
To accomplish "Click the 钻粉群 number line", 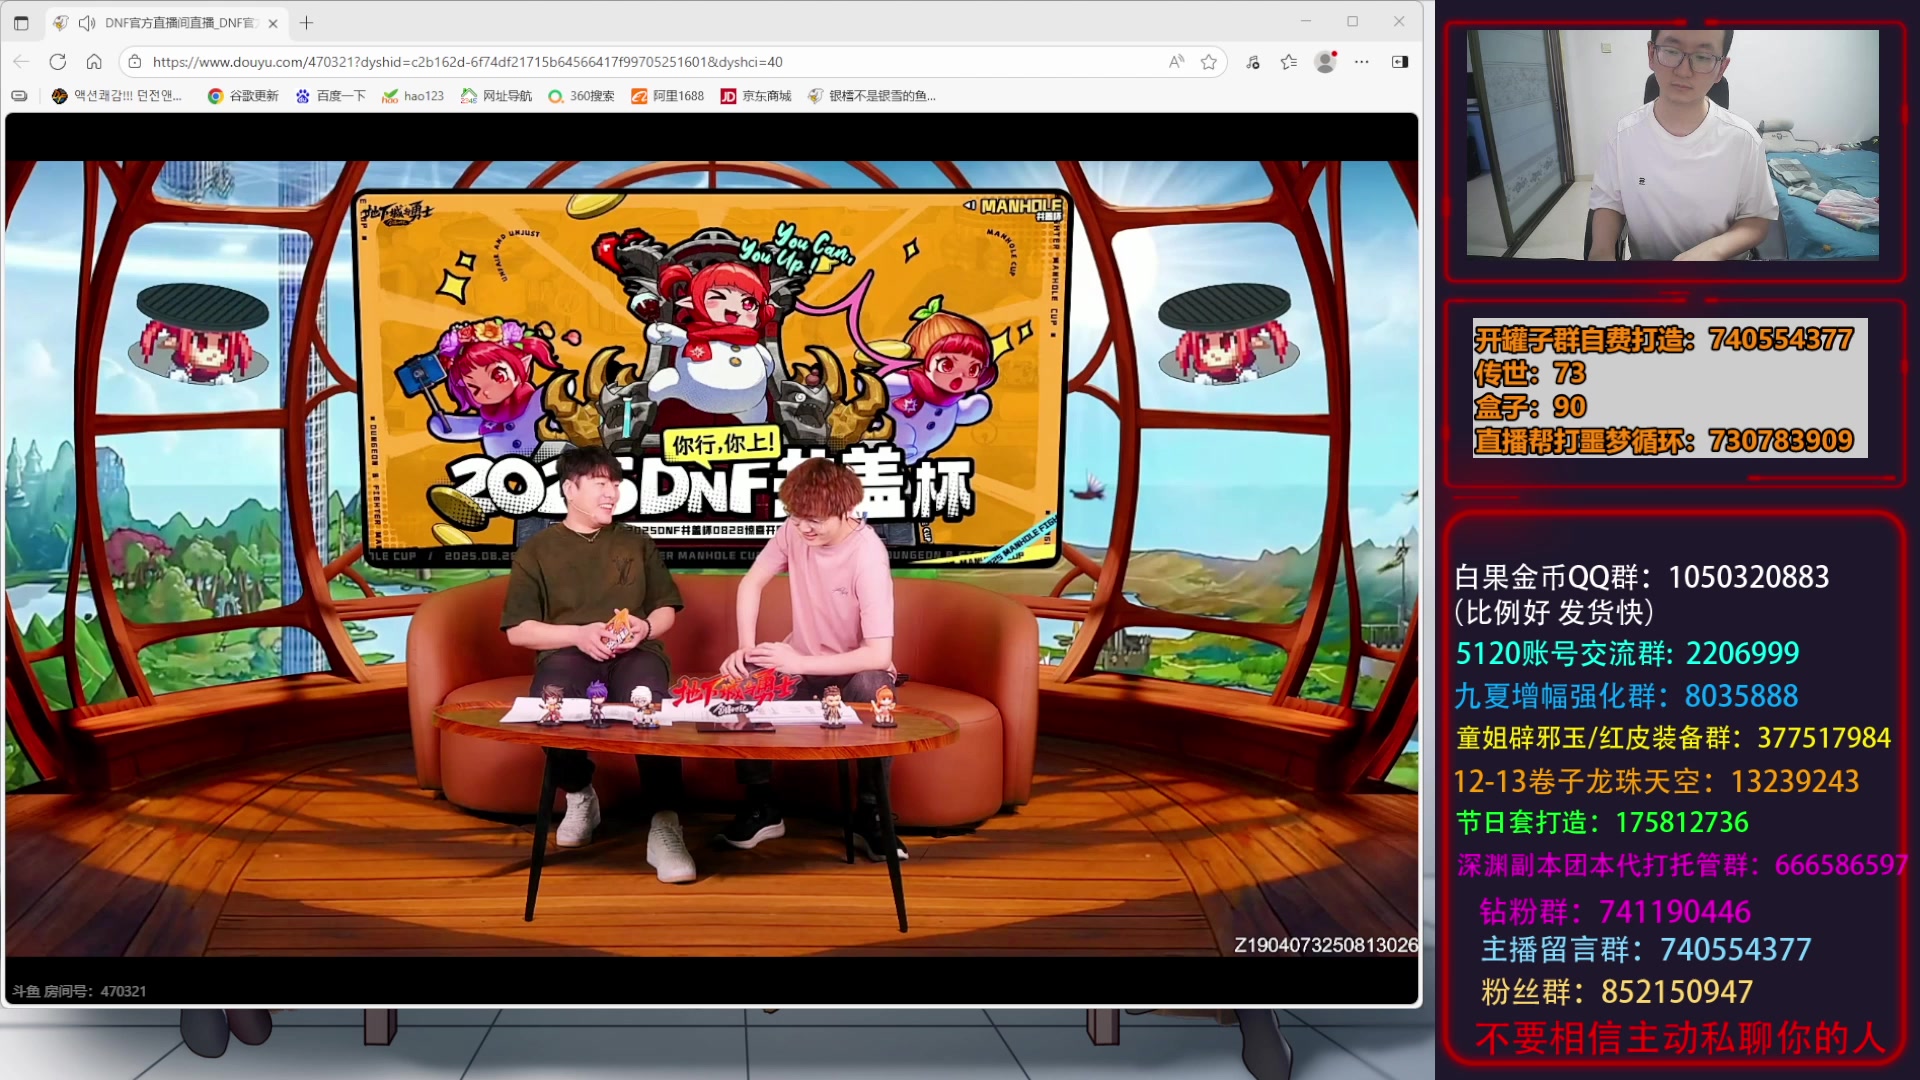I will (x=1616, y=911).
